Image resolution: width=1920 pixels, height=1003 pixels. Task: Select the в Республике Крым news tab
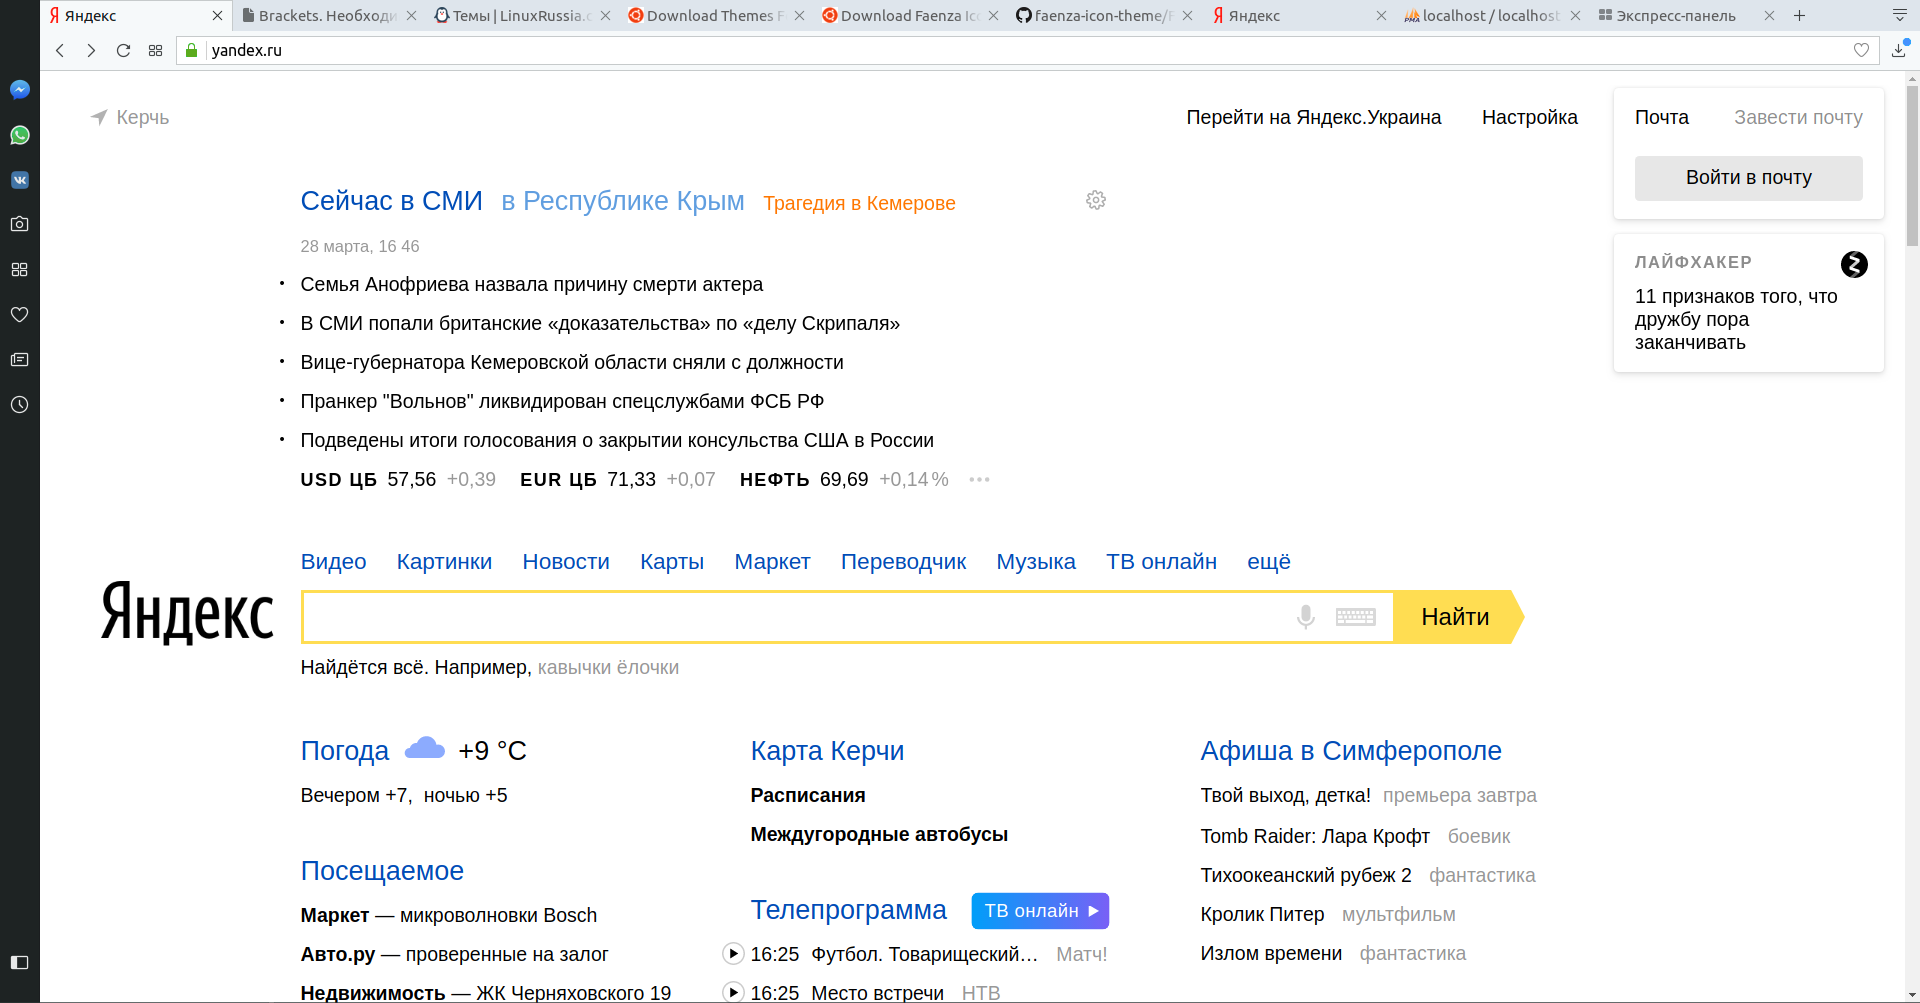pos(622,201)
